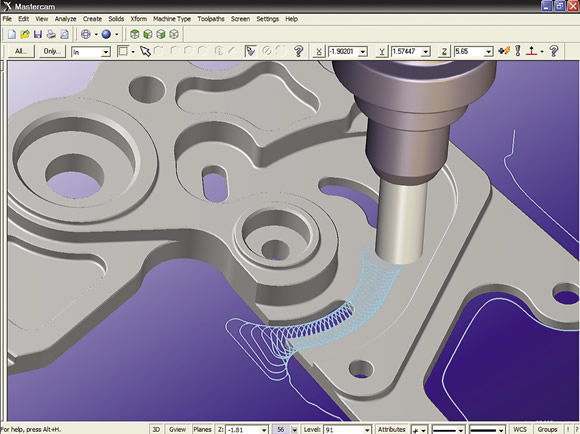Open the status bar Z depth -1.81 dropdown

[x=264, y=430]
